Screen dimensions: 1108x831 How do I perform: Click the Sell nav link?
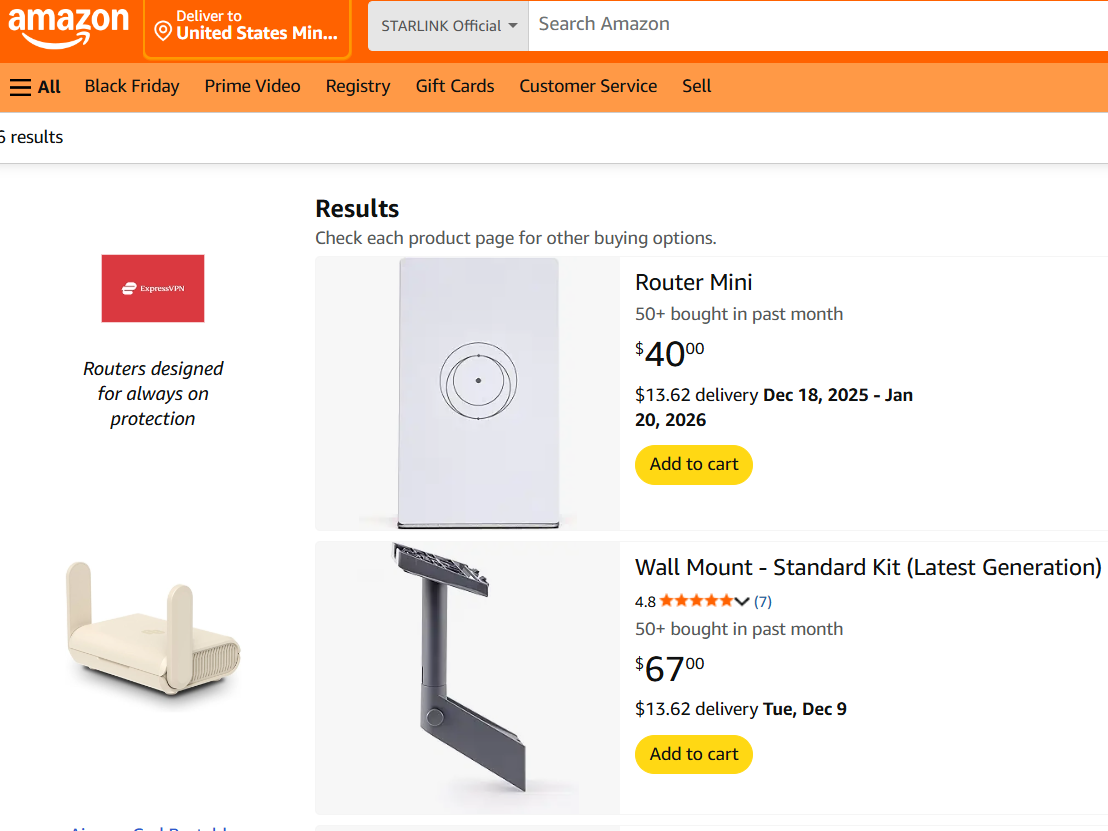[x=697, y=86]
